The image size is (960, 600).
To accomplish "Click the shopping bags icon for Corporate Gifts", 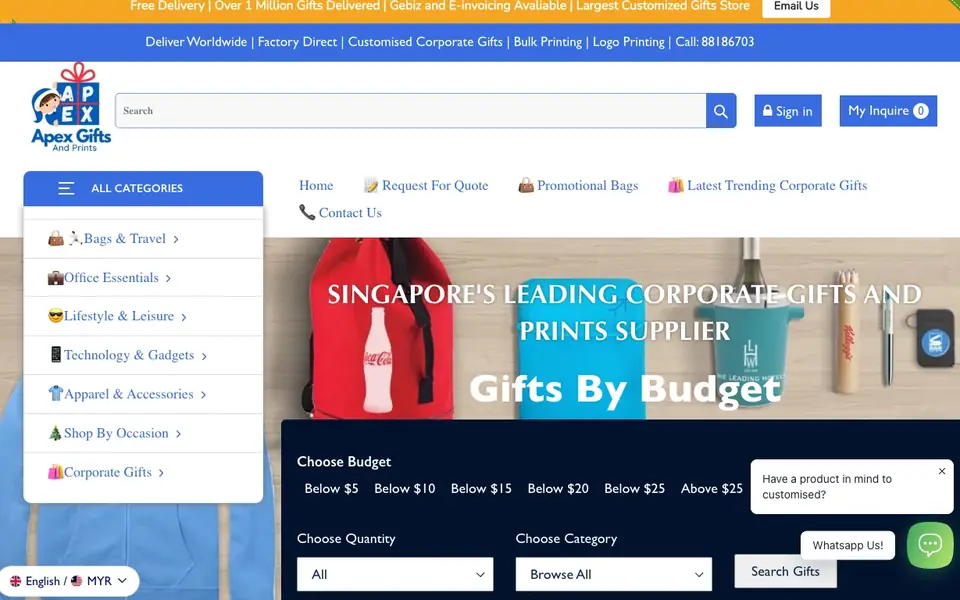I will point(56,472).
